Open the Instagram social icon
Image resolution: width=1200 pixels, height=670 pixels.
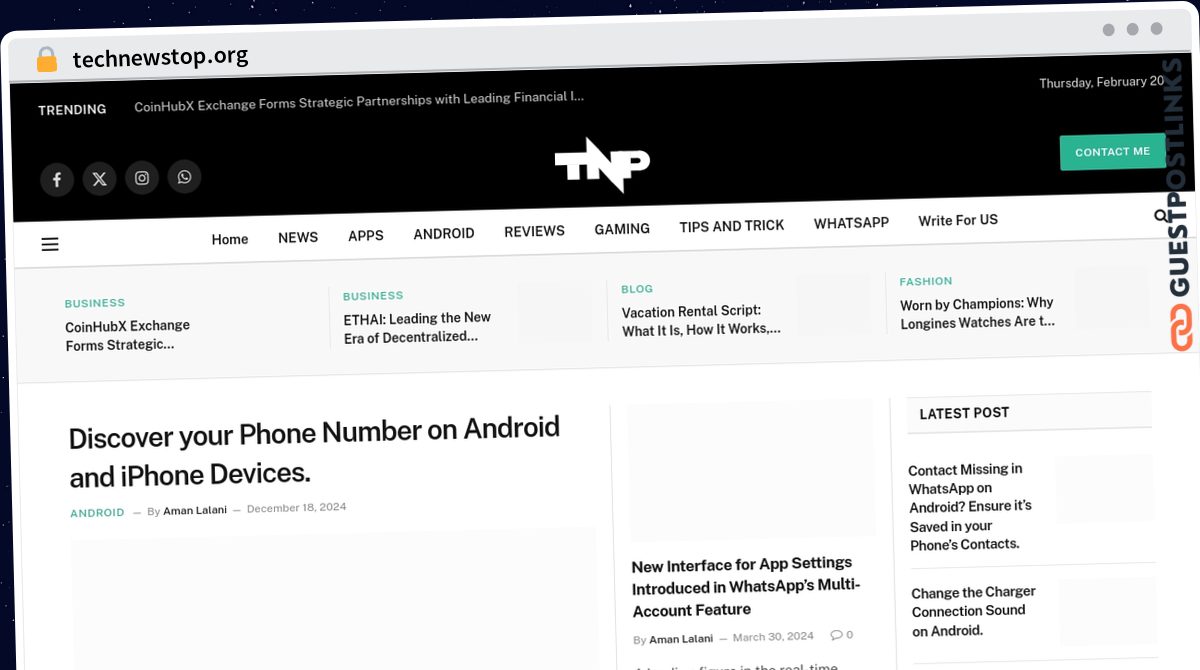pos(142,178)
